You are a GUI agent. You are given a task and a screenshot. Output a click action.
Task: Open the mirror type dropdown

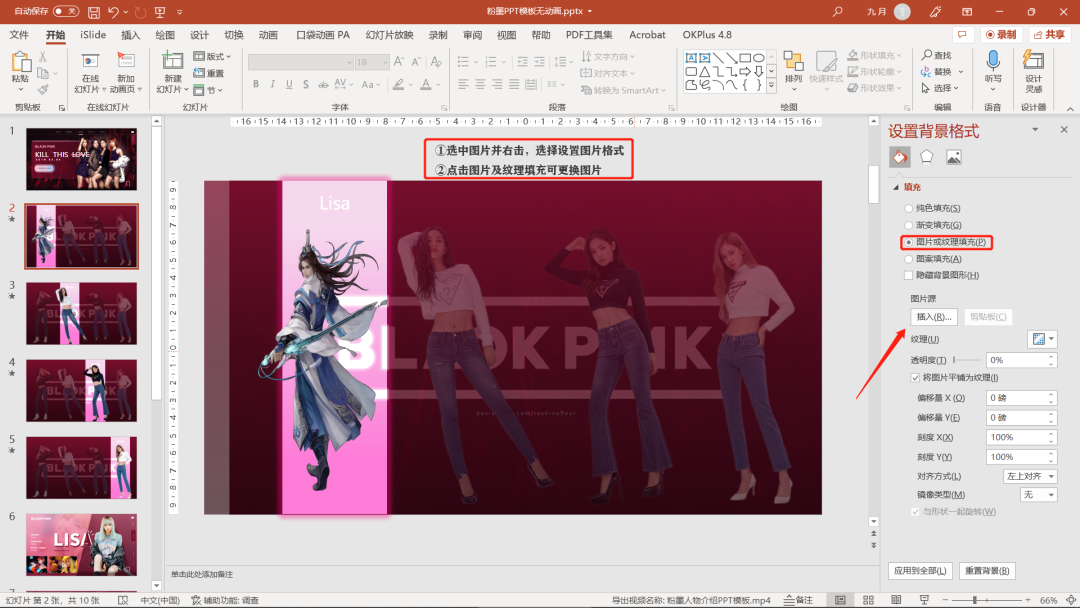pos(1038,495)
